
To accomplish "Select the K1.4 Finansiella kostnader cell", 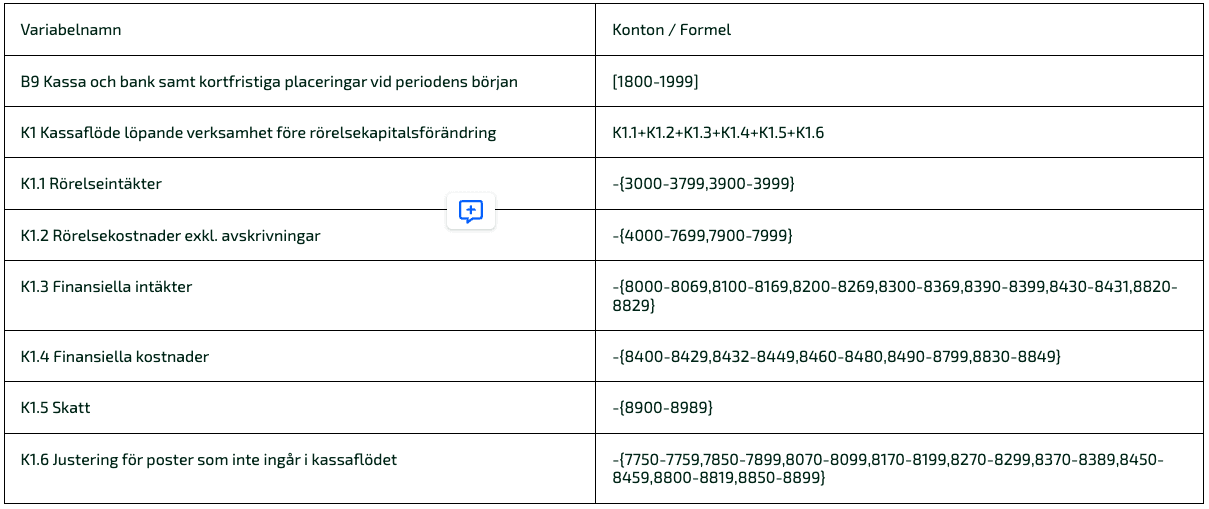I will 300,356.
